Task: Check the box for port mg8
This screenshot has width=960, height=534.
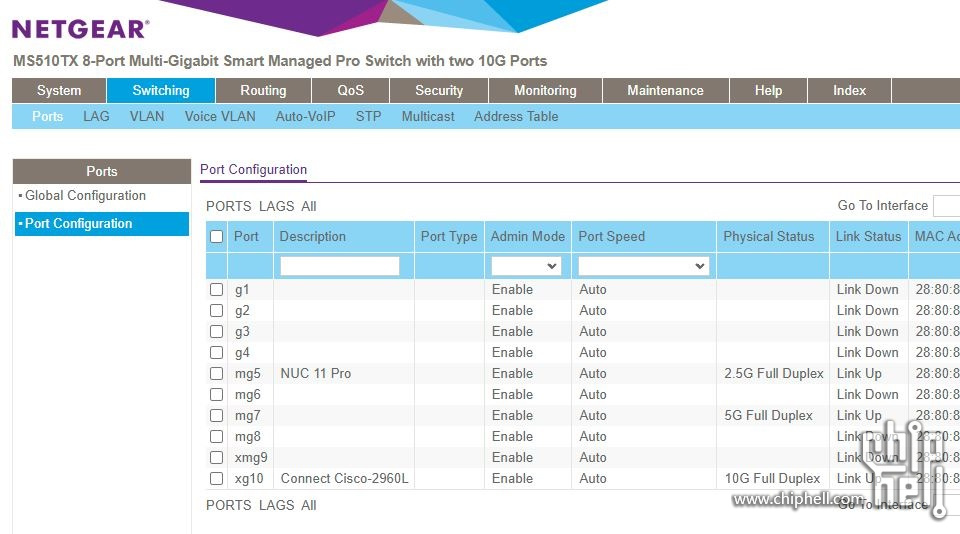Action: (217, 437)
